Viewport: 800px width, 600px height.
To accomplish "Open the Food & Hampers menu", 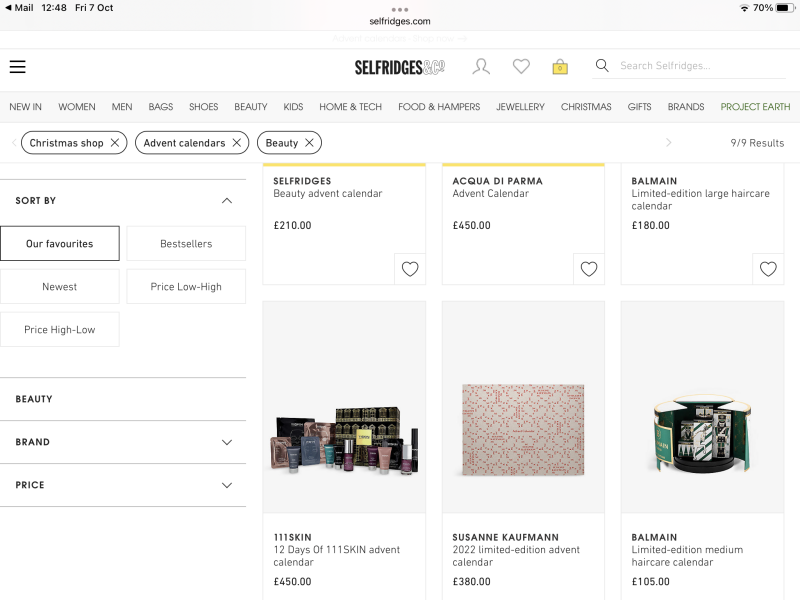I will coord(439,107).
